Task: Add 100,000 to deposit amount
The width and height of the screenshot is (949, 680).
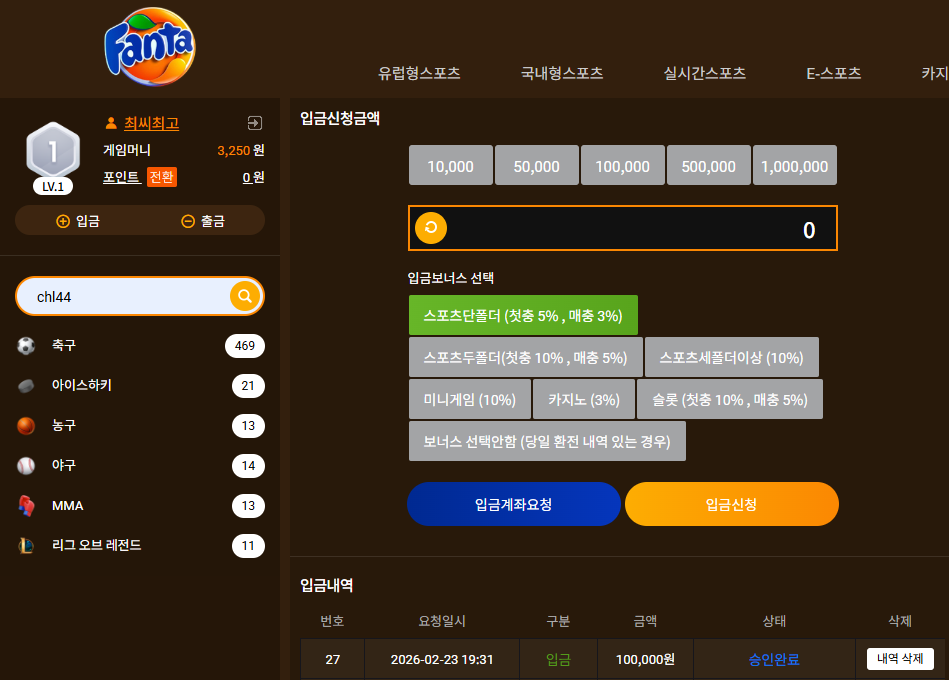Action: [622, 165]
